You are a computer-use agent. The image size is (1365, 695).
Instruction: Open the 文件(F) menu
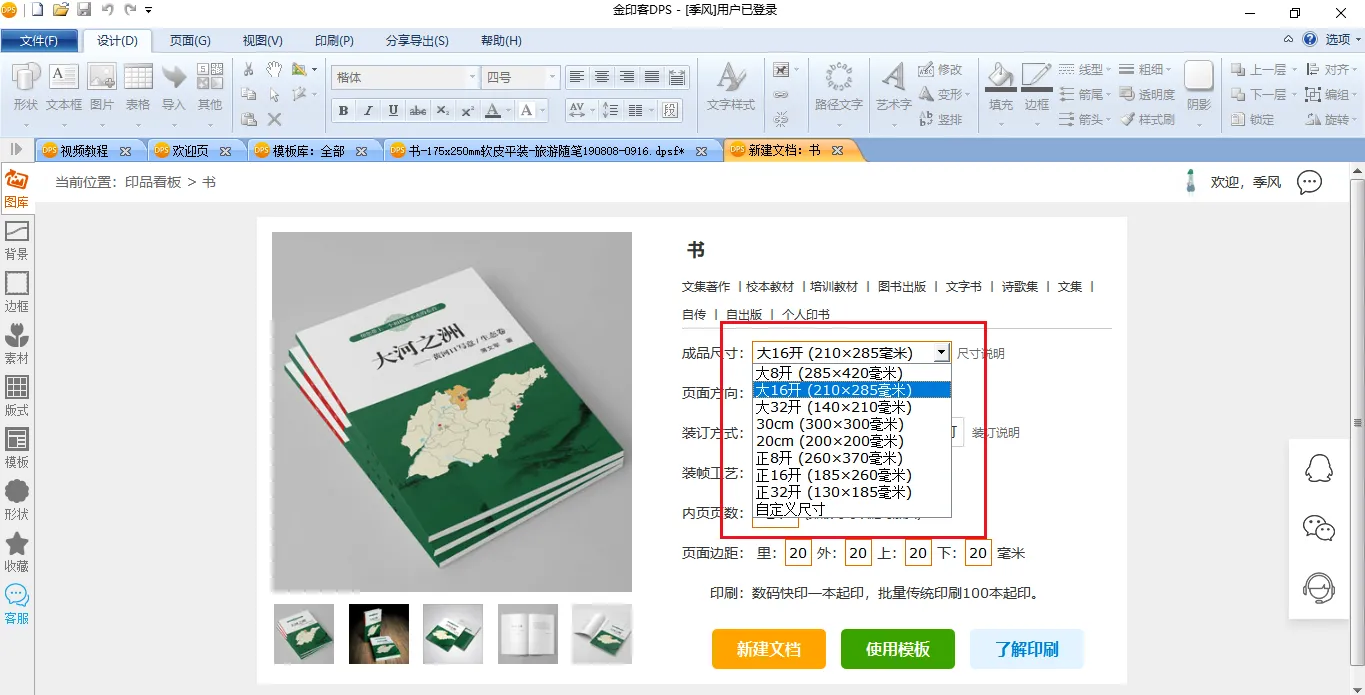point(39,41)
